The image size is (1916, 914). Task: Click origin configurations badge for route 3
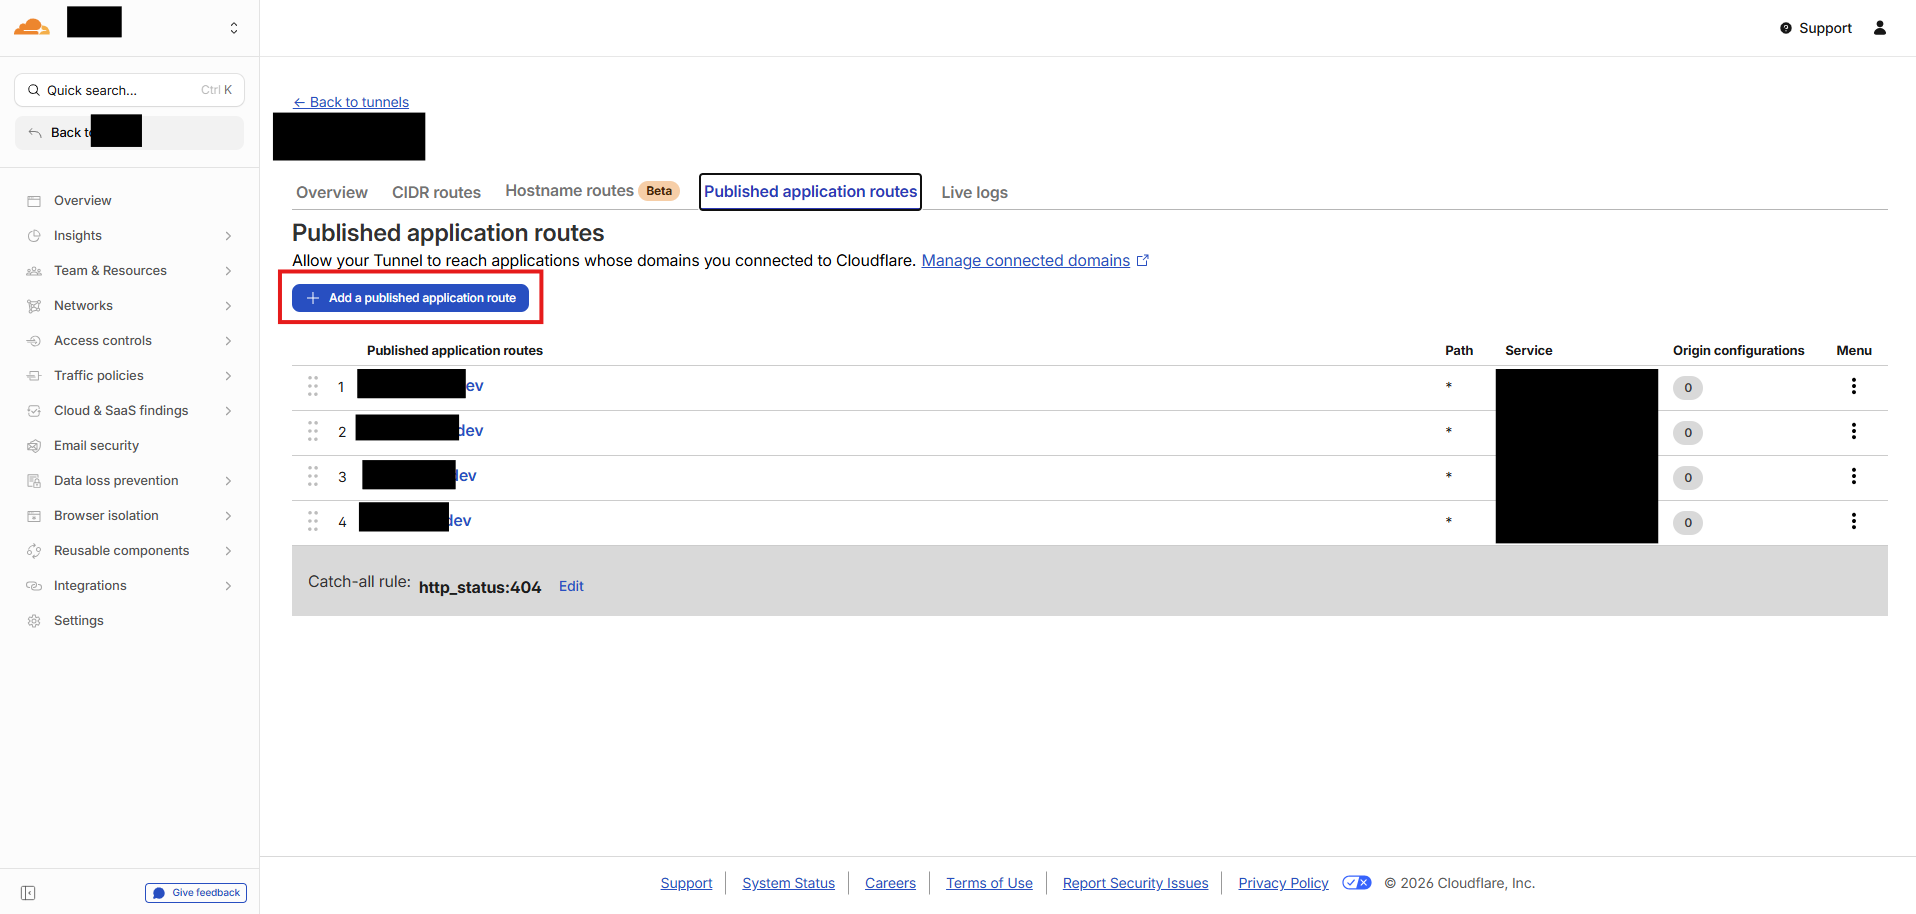click(x=1688, y=478)
